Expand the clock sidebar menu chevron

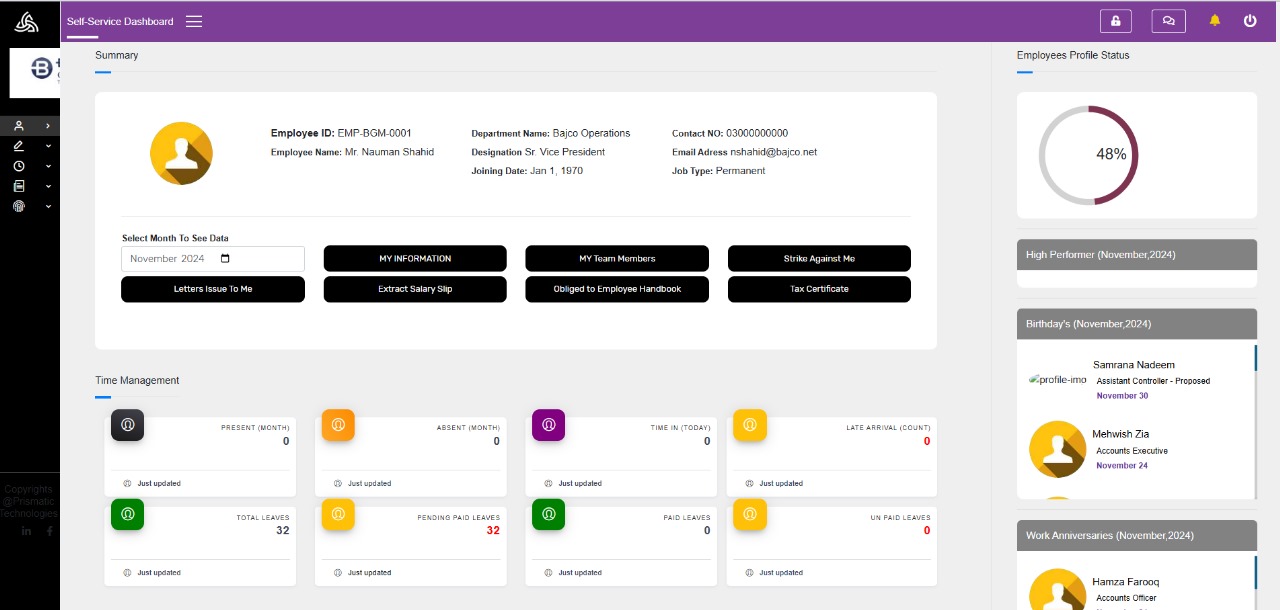coord(48,166)
